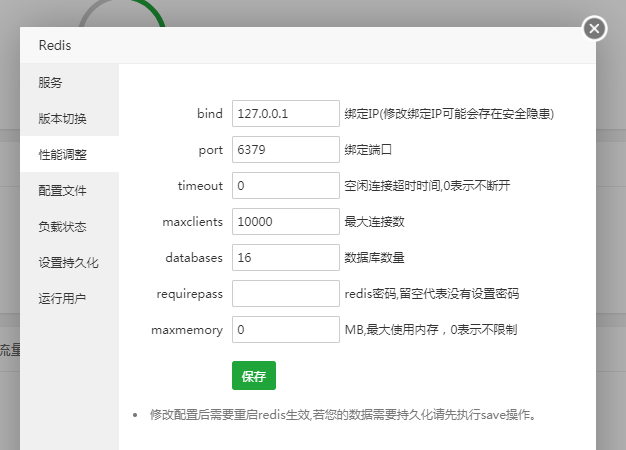Image resolution: width=626 pixels, height=450 pixels.
Task: Select the databases field showing 16
Action: 286,258
